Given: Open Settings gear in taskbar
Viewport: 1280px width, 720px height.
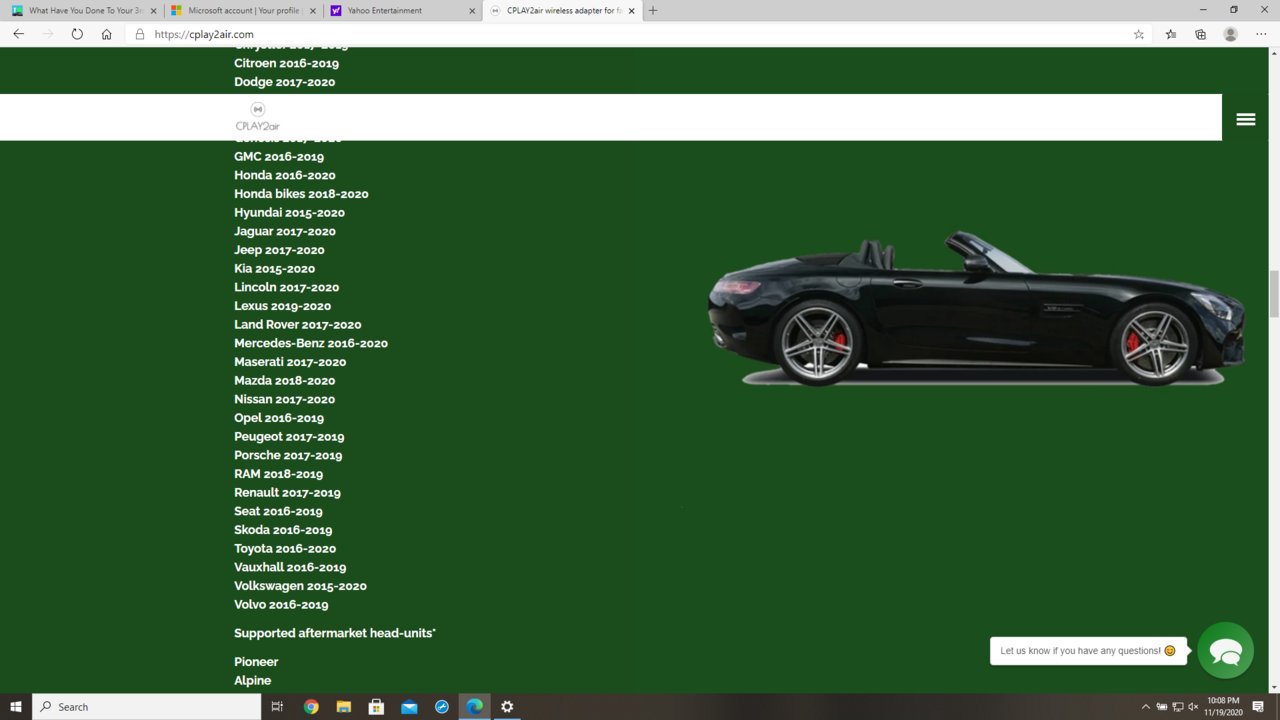Looking at the screenshot, I should click(x=507, y=706).
